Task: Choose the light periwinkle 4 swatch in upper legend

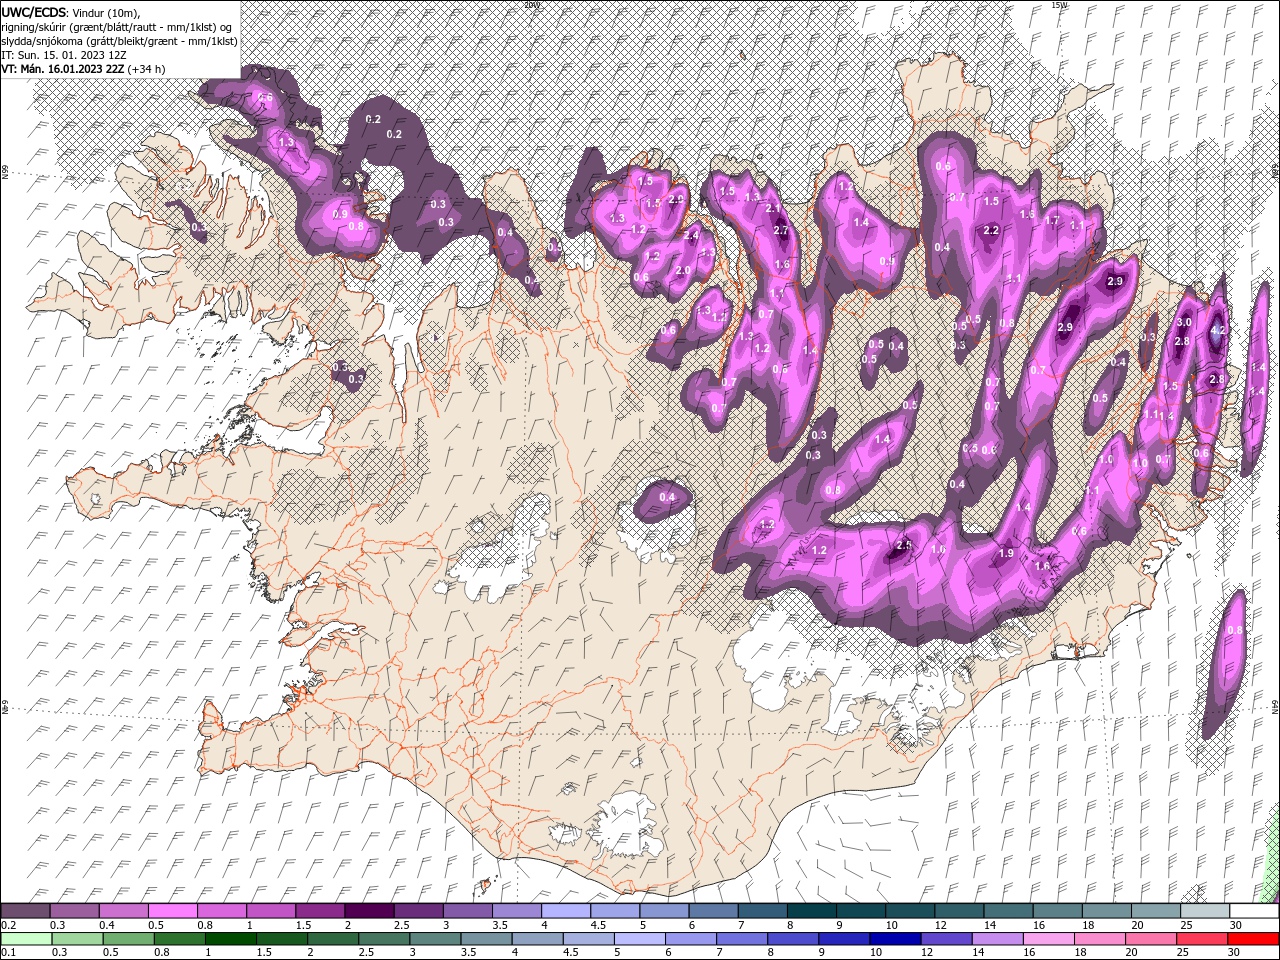Action: pyautogui.click(x=565, y=911)
